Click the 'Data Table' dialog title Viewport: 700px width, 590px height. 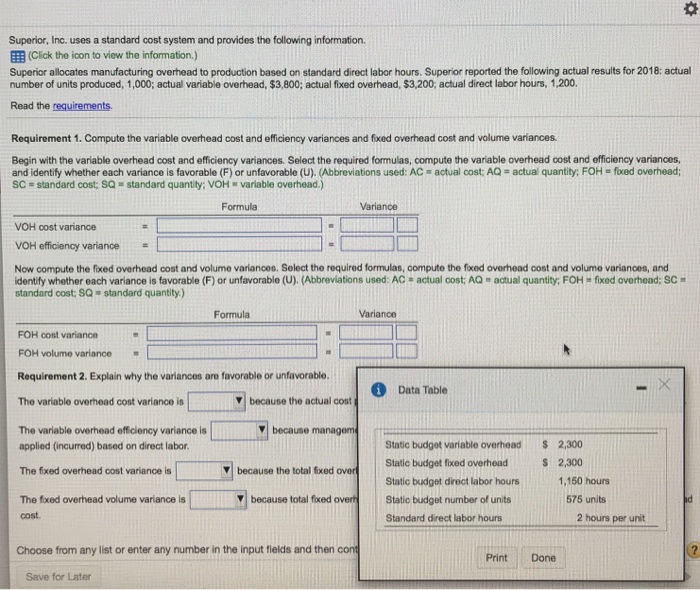pyautogui.click(x=422, y=390)
